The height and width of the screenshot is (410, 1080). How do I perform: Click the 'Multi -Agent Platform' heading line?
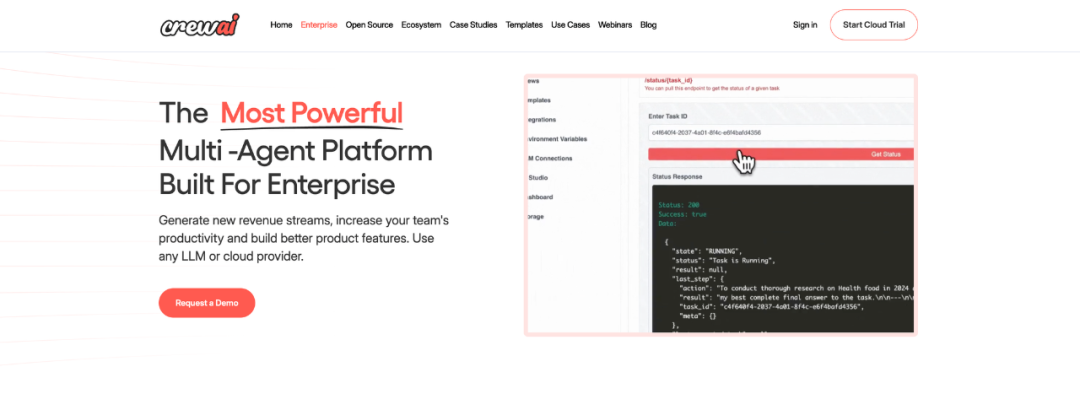pos(295,150)
